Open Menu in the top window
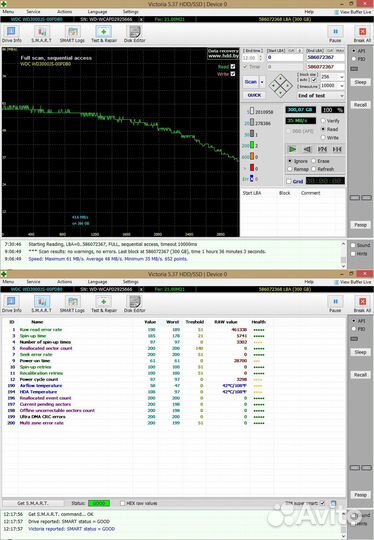 [8, 12]
